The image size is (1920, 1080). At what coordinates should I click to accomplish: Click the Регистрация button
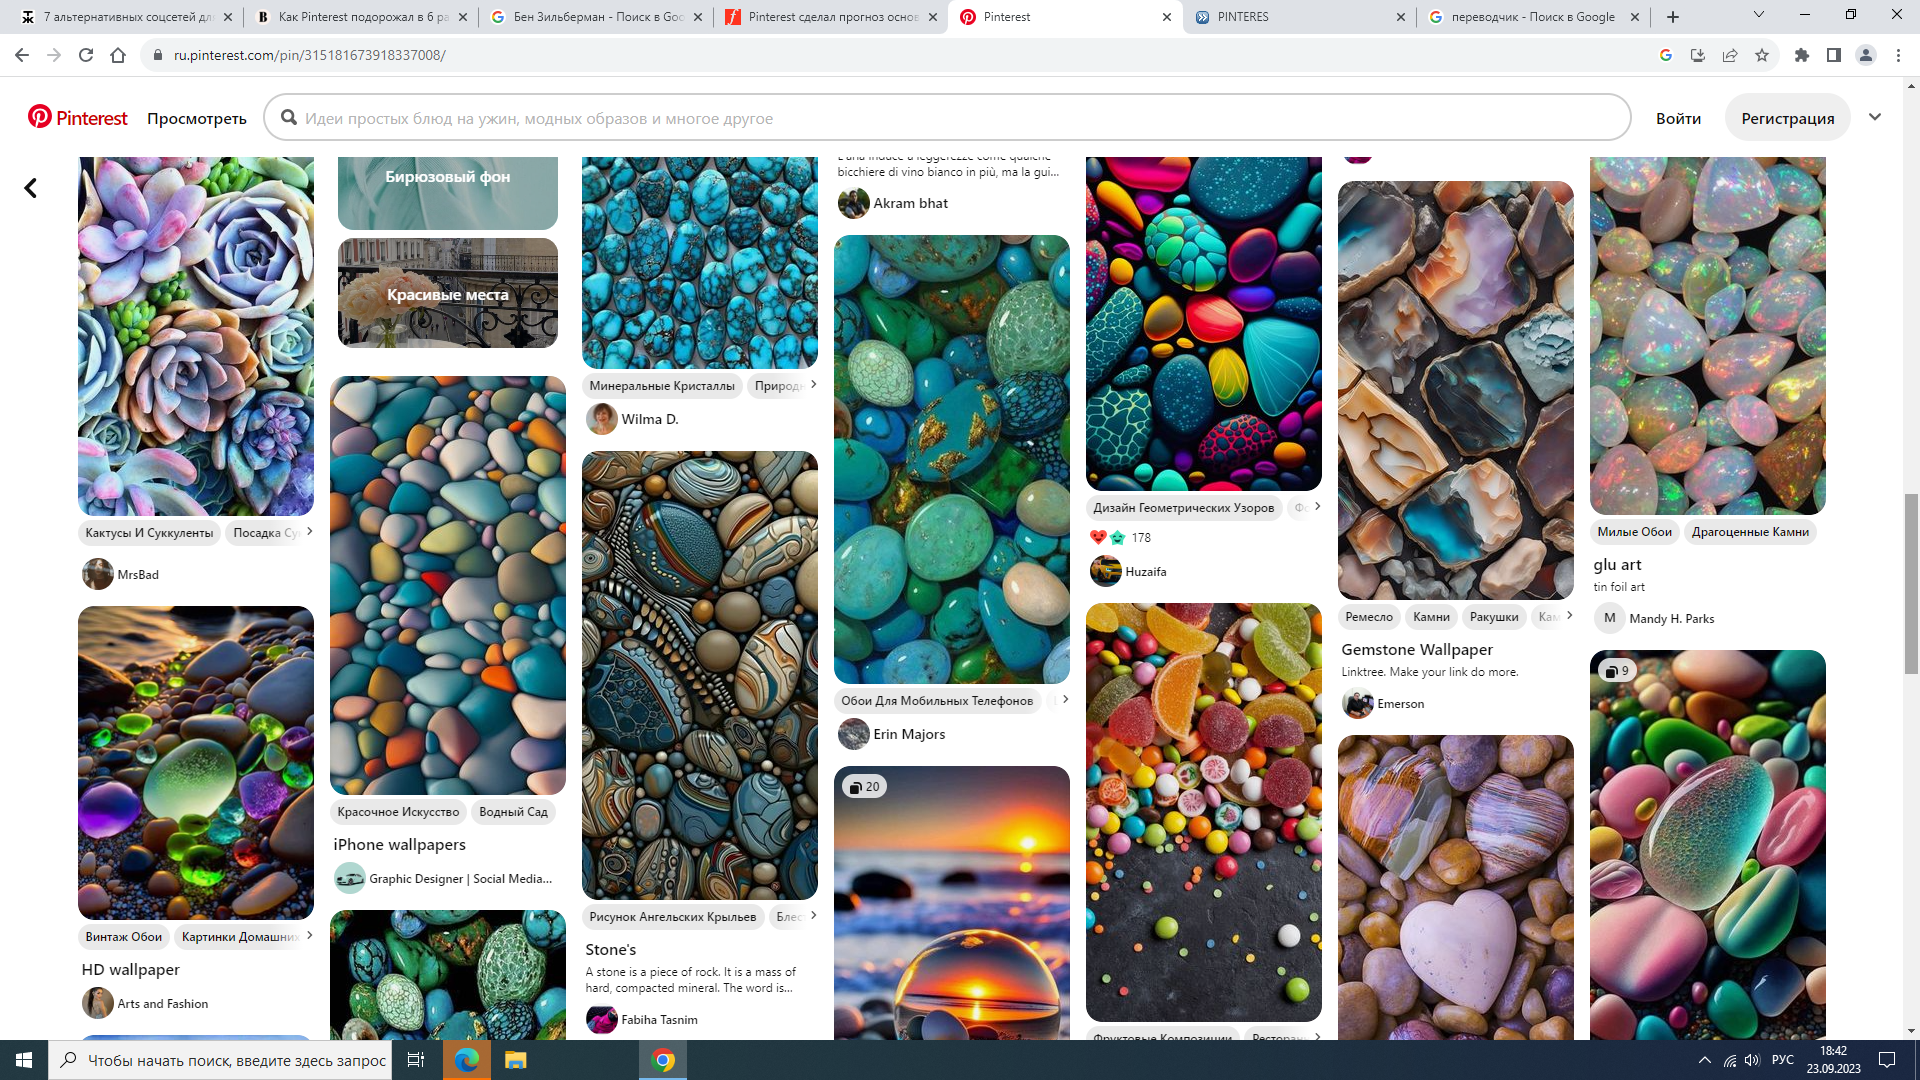1787,118
